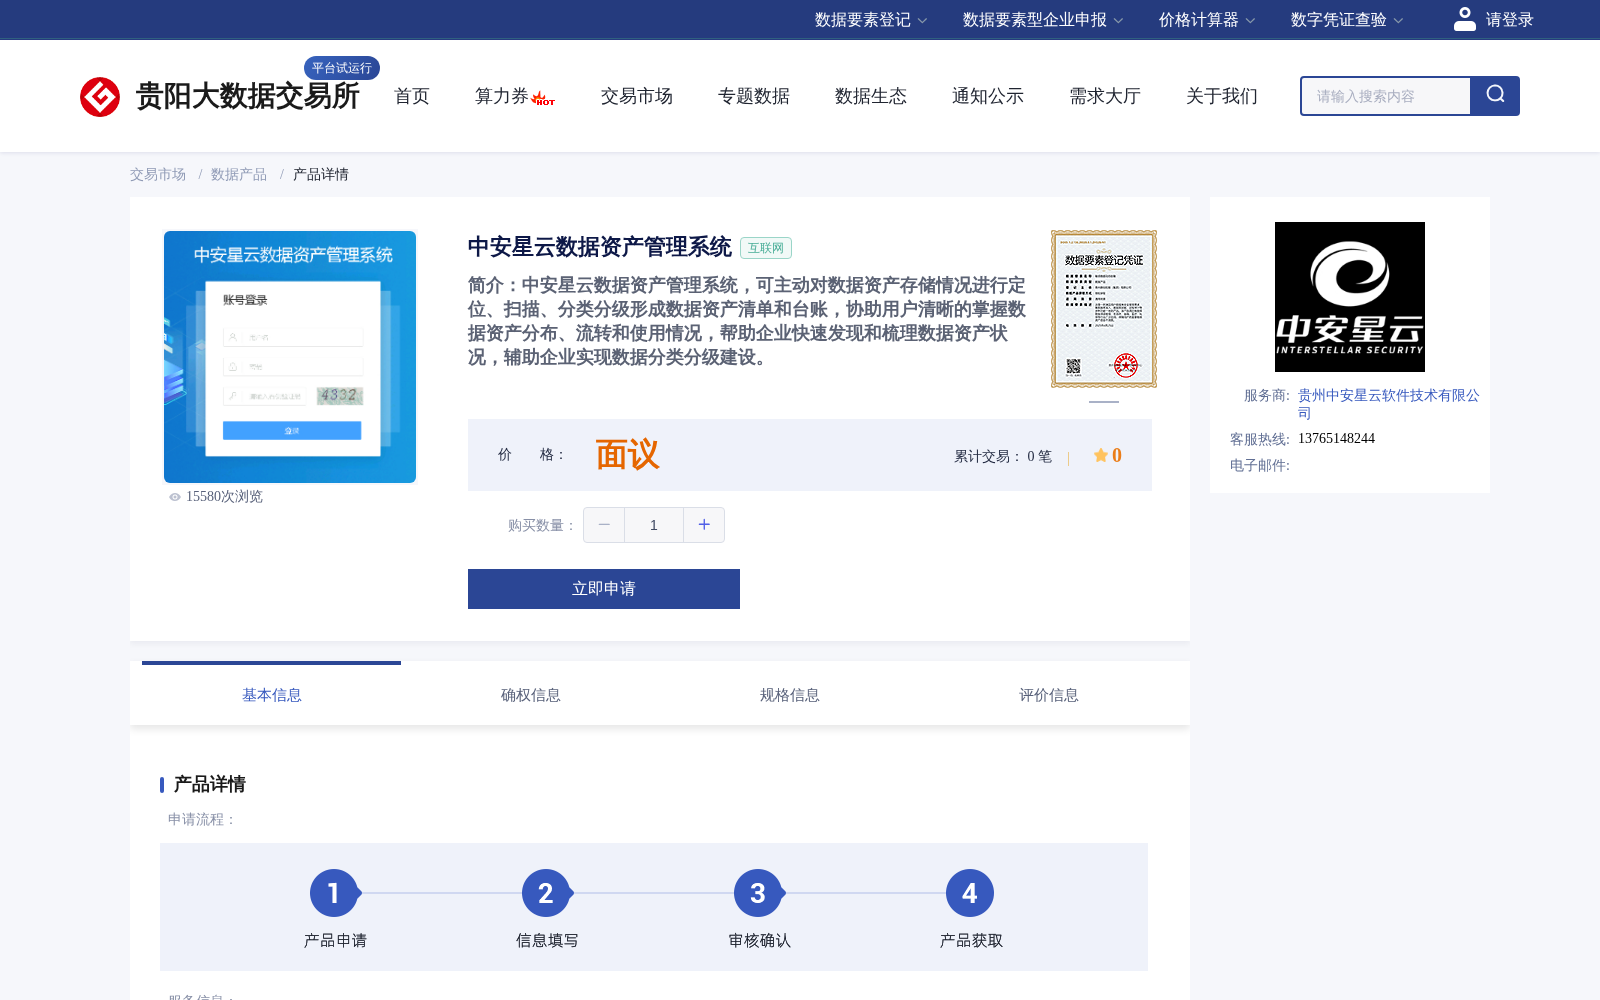Click 交易市场 in the breadcrumb
The image size is (1600, 1000).
[x=158, y=174]
